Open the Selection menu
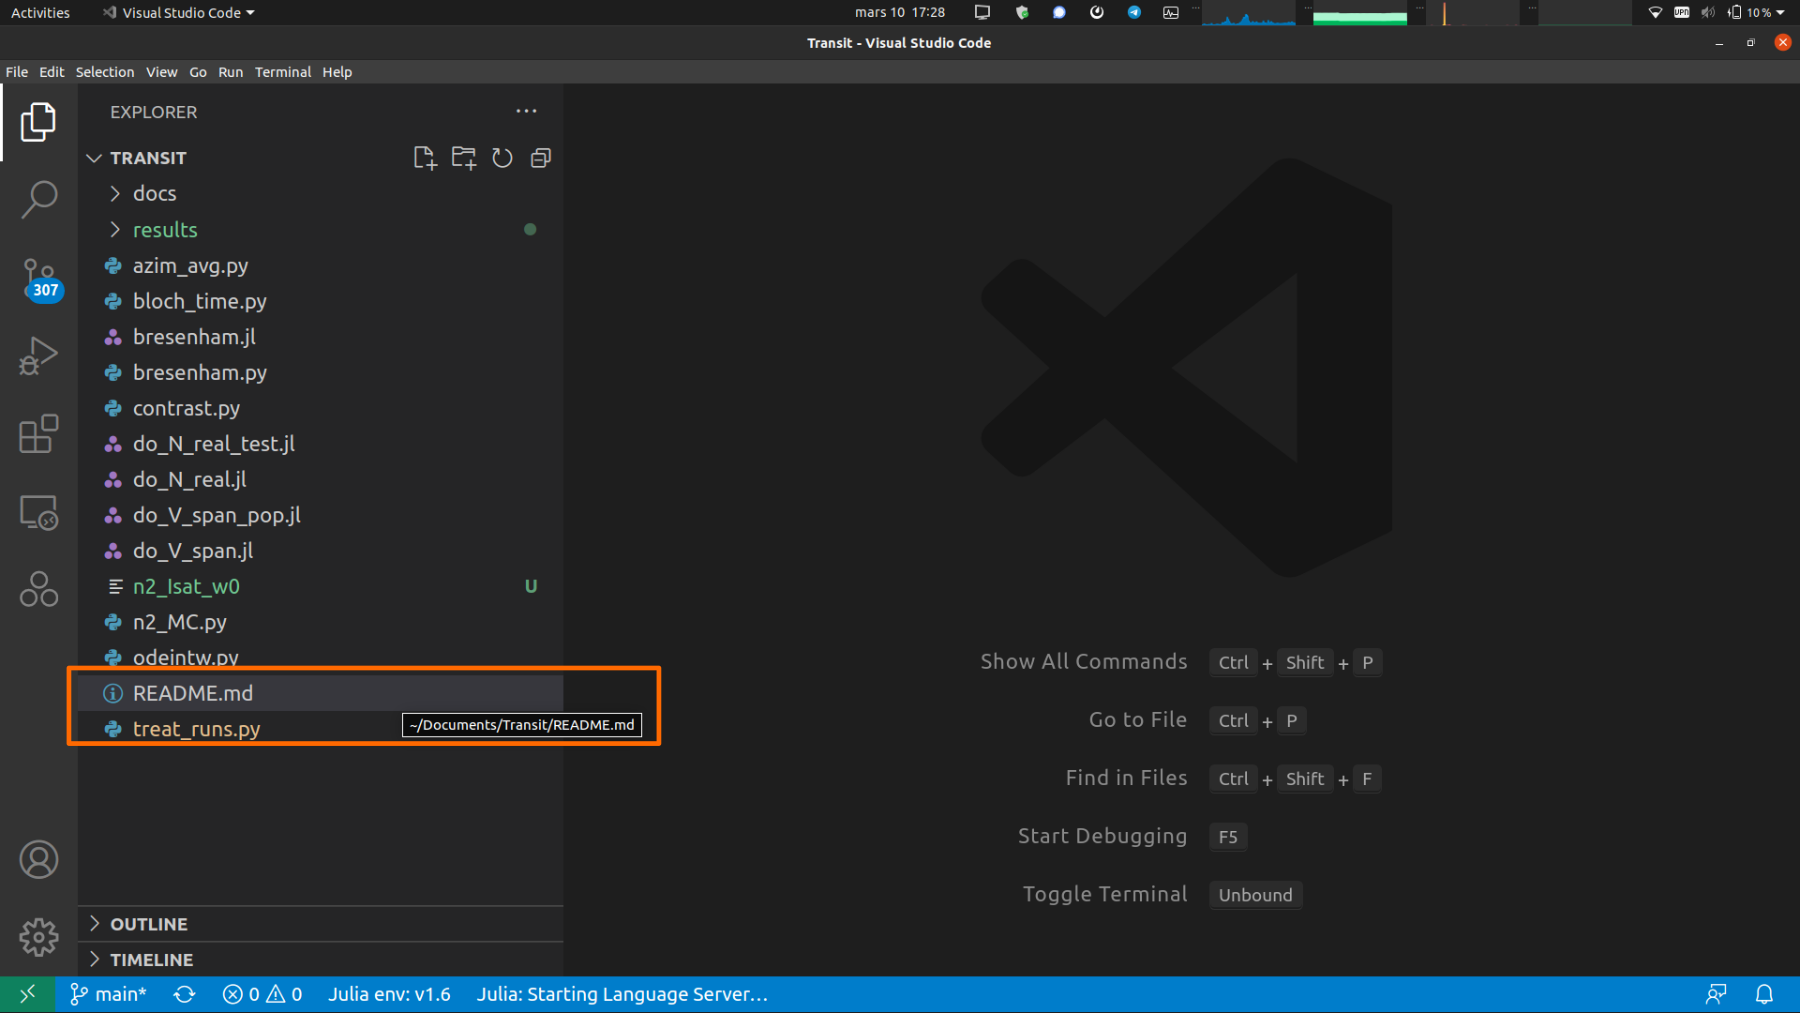This screenshot has height=1013, width=1800. click(104, 72)
